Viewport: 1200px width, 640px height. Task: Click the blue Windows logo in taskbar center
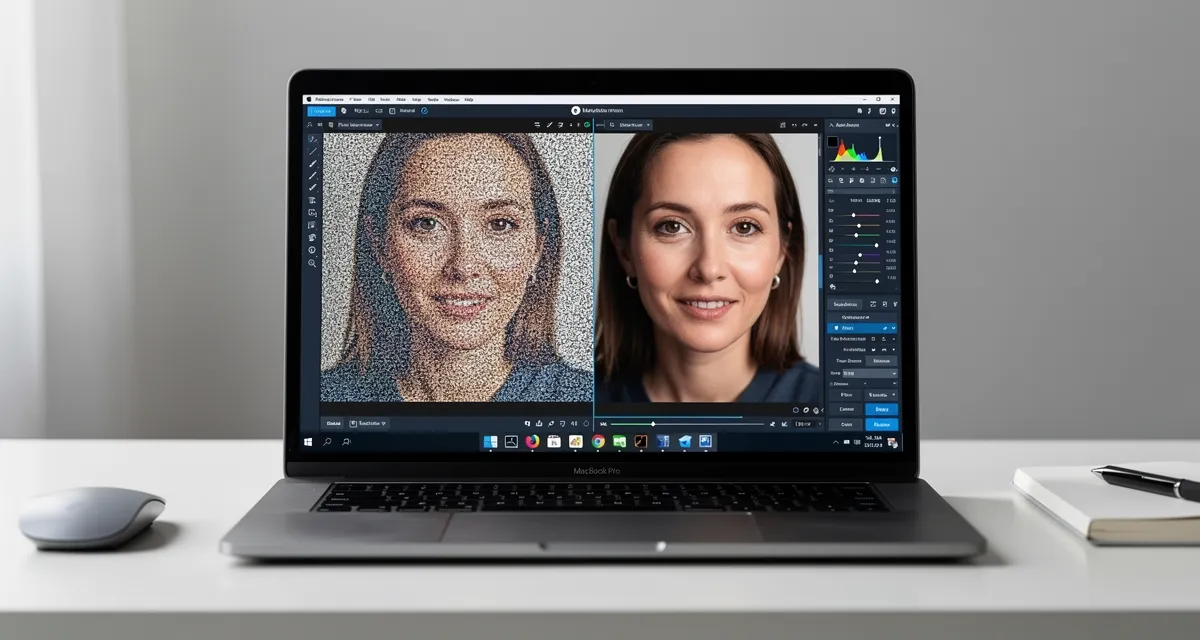pos(490,441)
